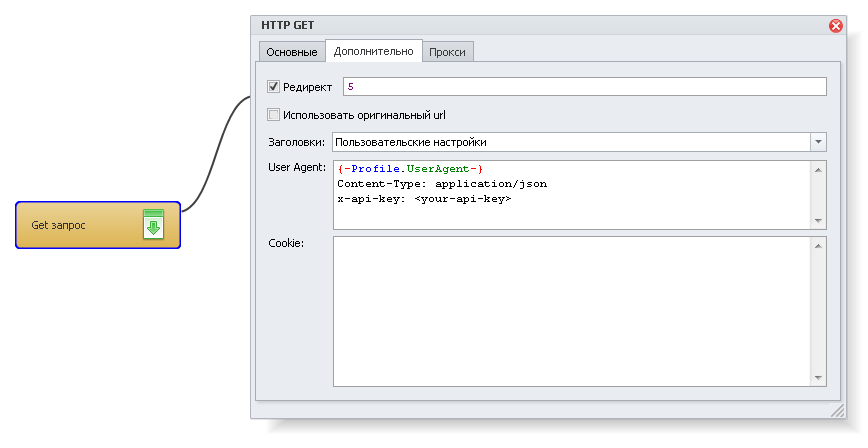The width and height of the screenshot is (868, 448).
Task: Click inside the User Agent text area
Action: [x=572, y=195]
